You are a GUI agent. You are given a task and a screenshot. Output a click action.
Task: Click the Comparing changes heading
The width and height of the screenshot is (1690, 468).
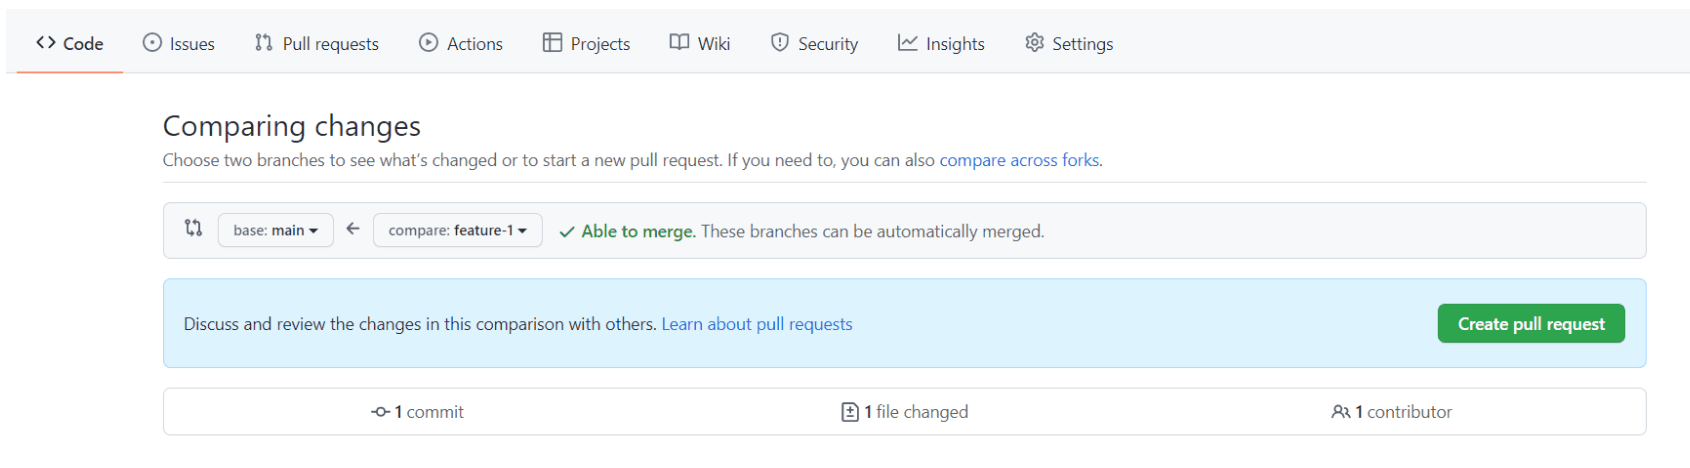coord(292,126)
